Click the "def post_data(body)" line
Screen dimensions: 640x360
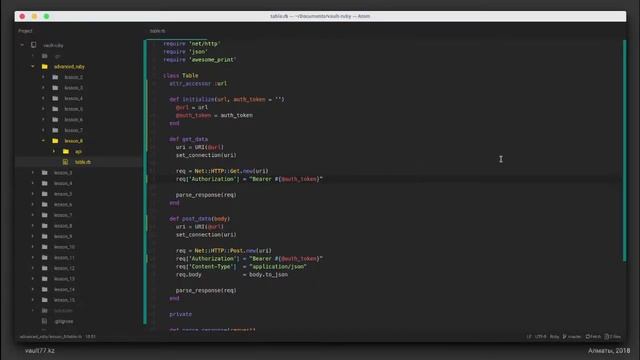coord(200,219)
